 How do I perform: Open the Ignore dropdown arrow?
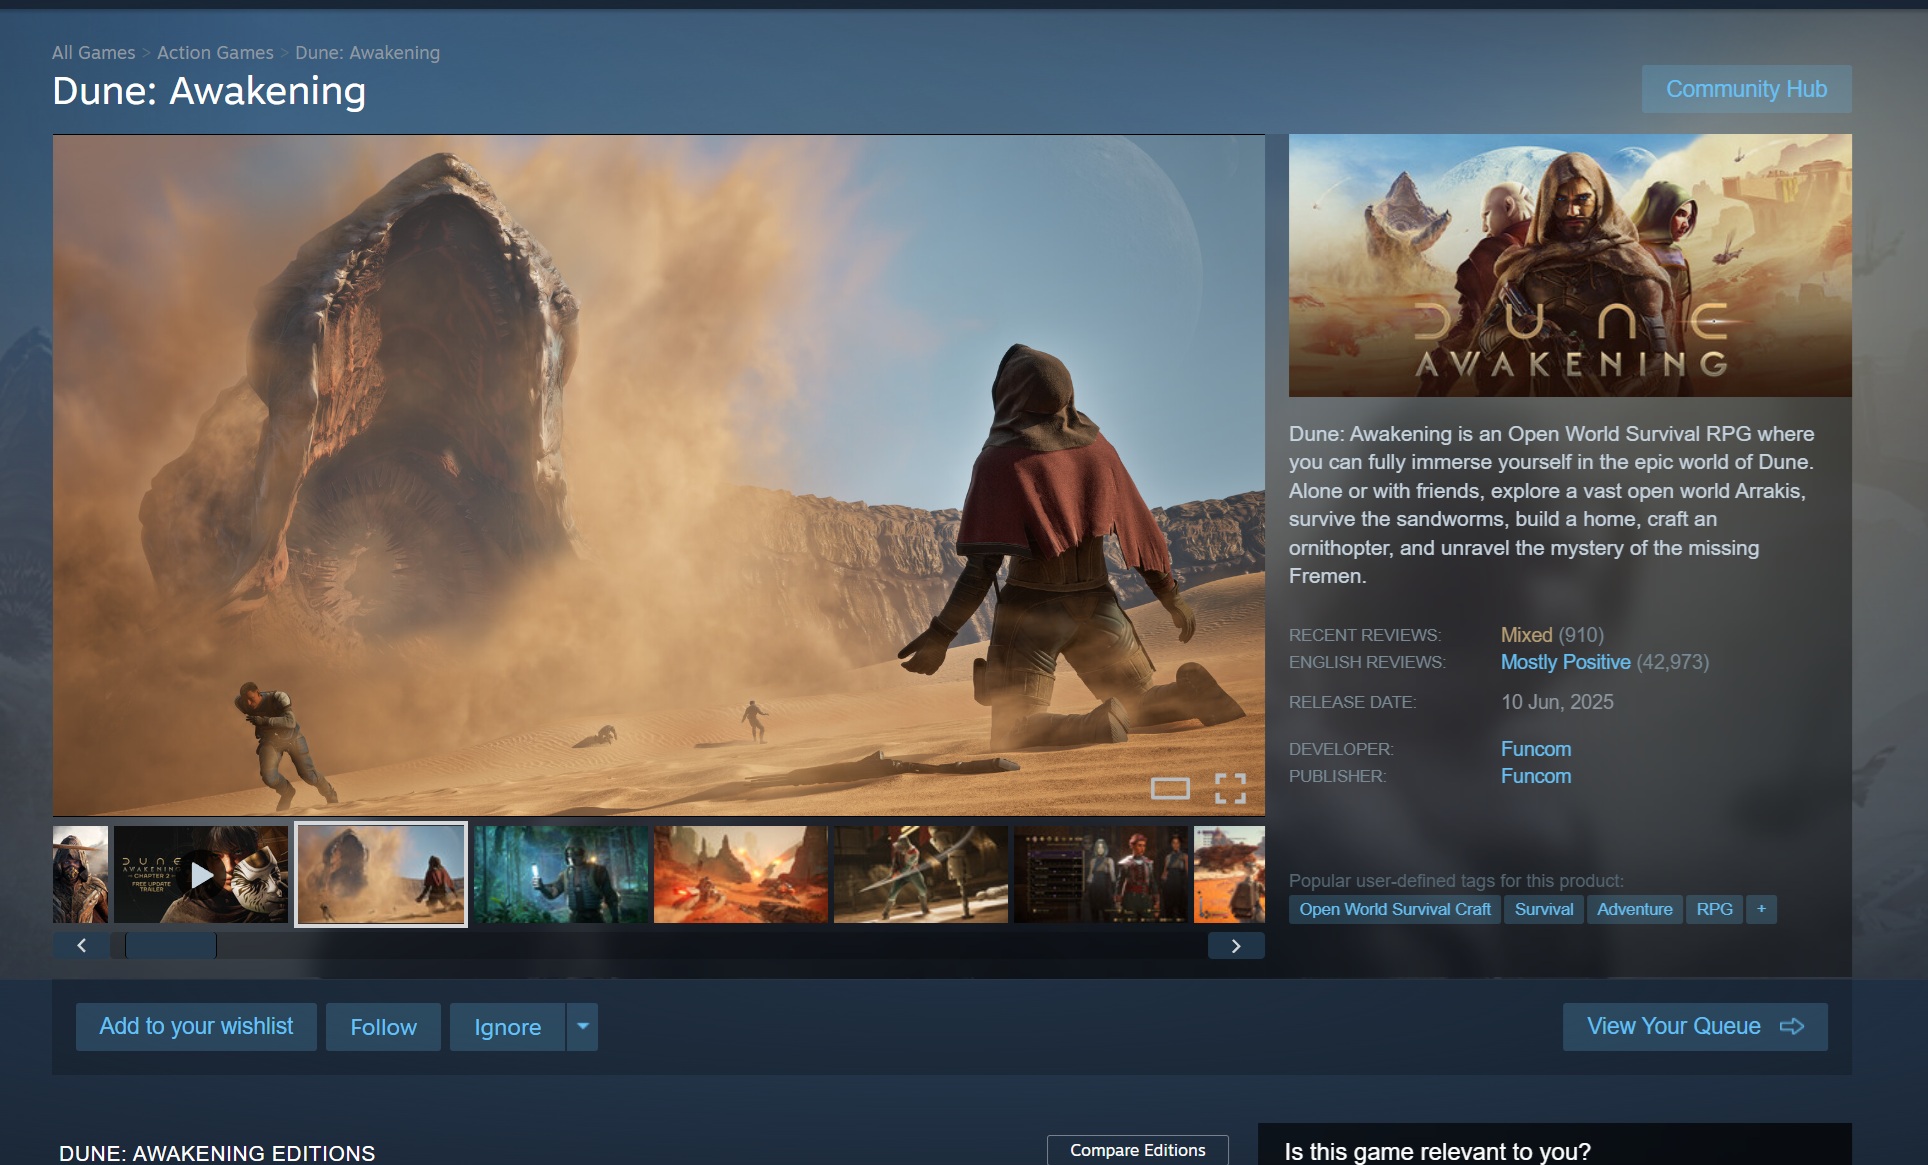tap(582, 1027)
